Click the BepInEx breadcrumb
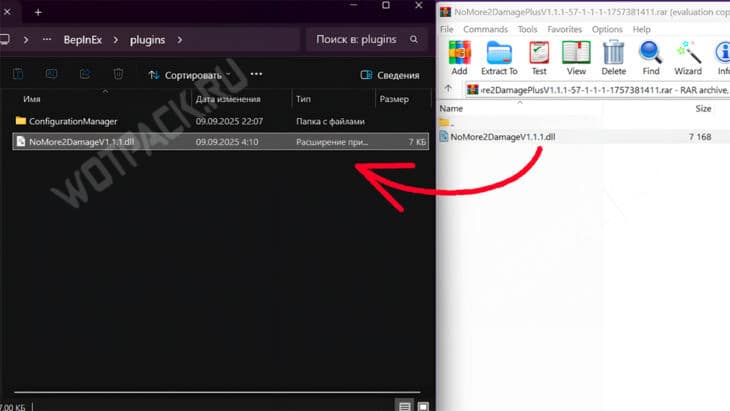Screen dimensions: 730x411 (x=82, y=40)
